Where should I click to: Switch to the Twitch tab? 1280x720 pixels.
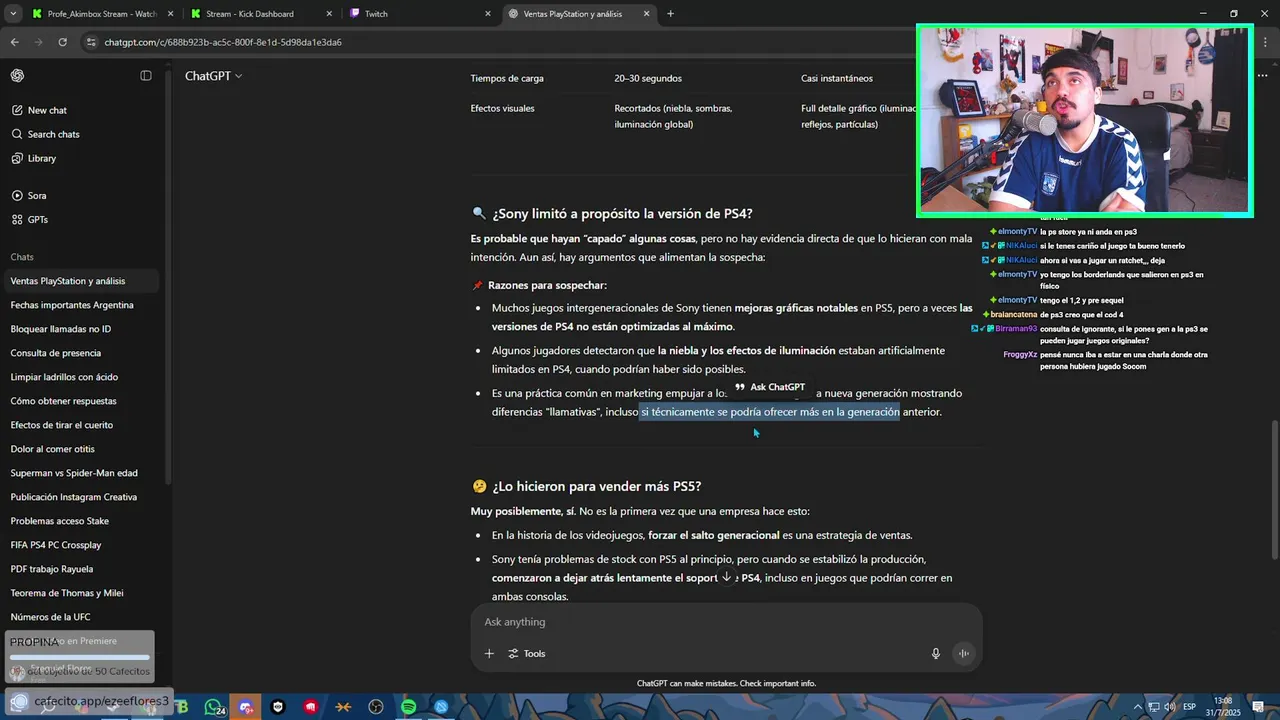[420, 14]
